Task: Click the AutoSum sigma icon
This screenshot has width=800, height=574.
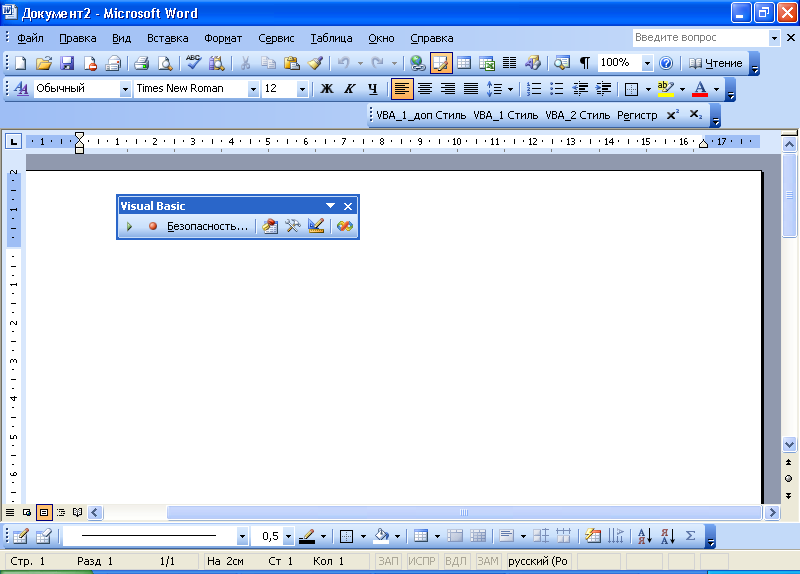Action: click(x=690, y=536)
